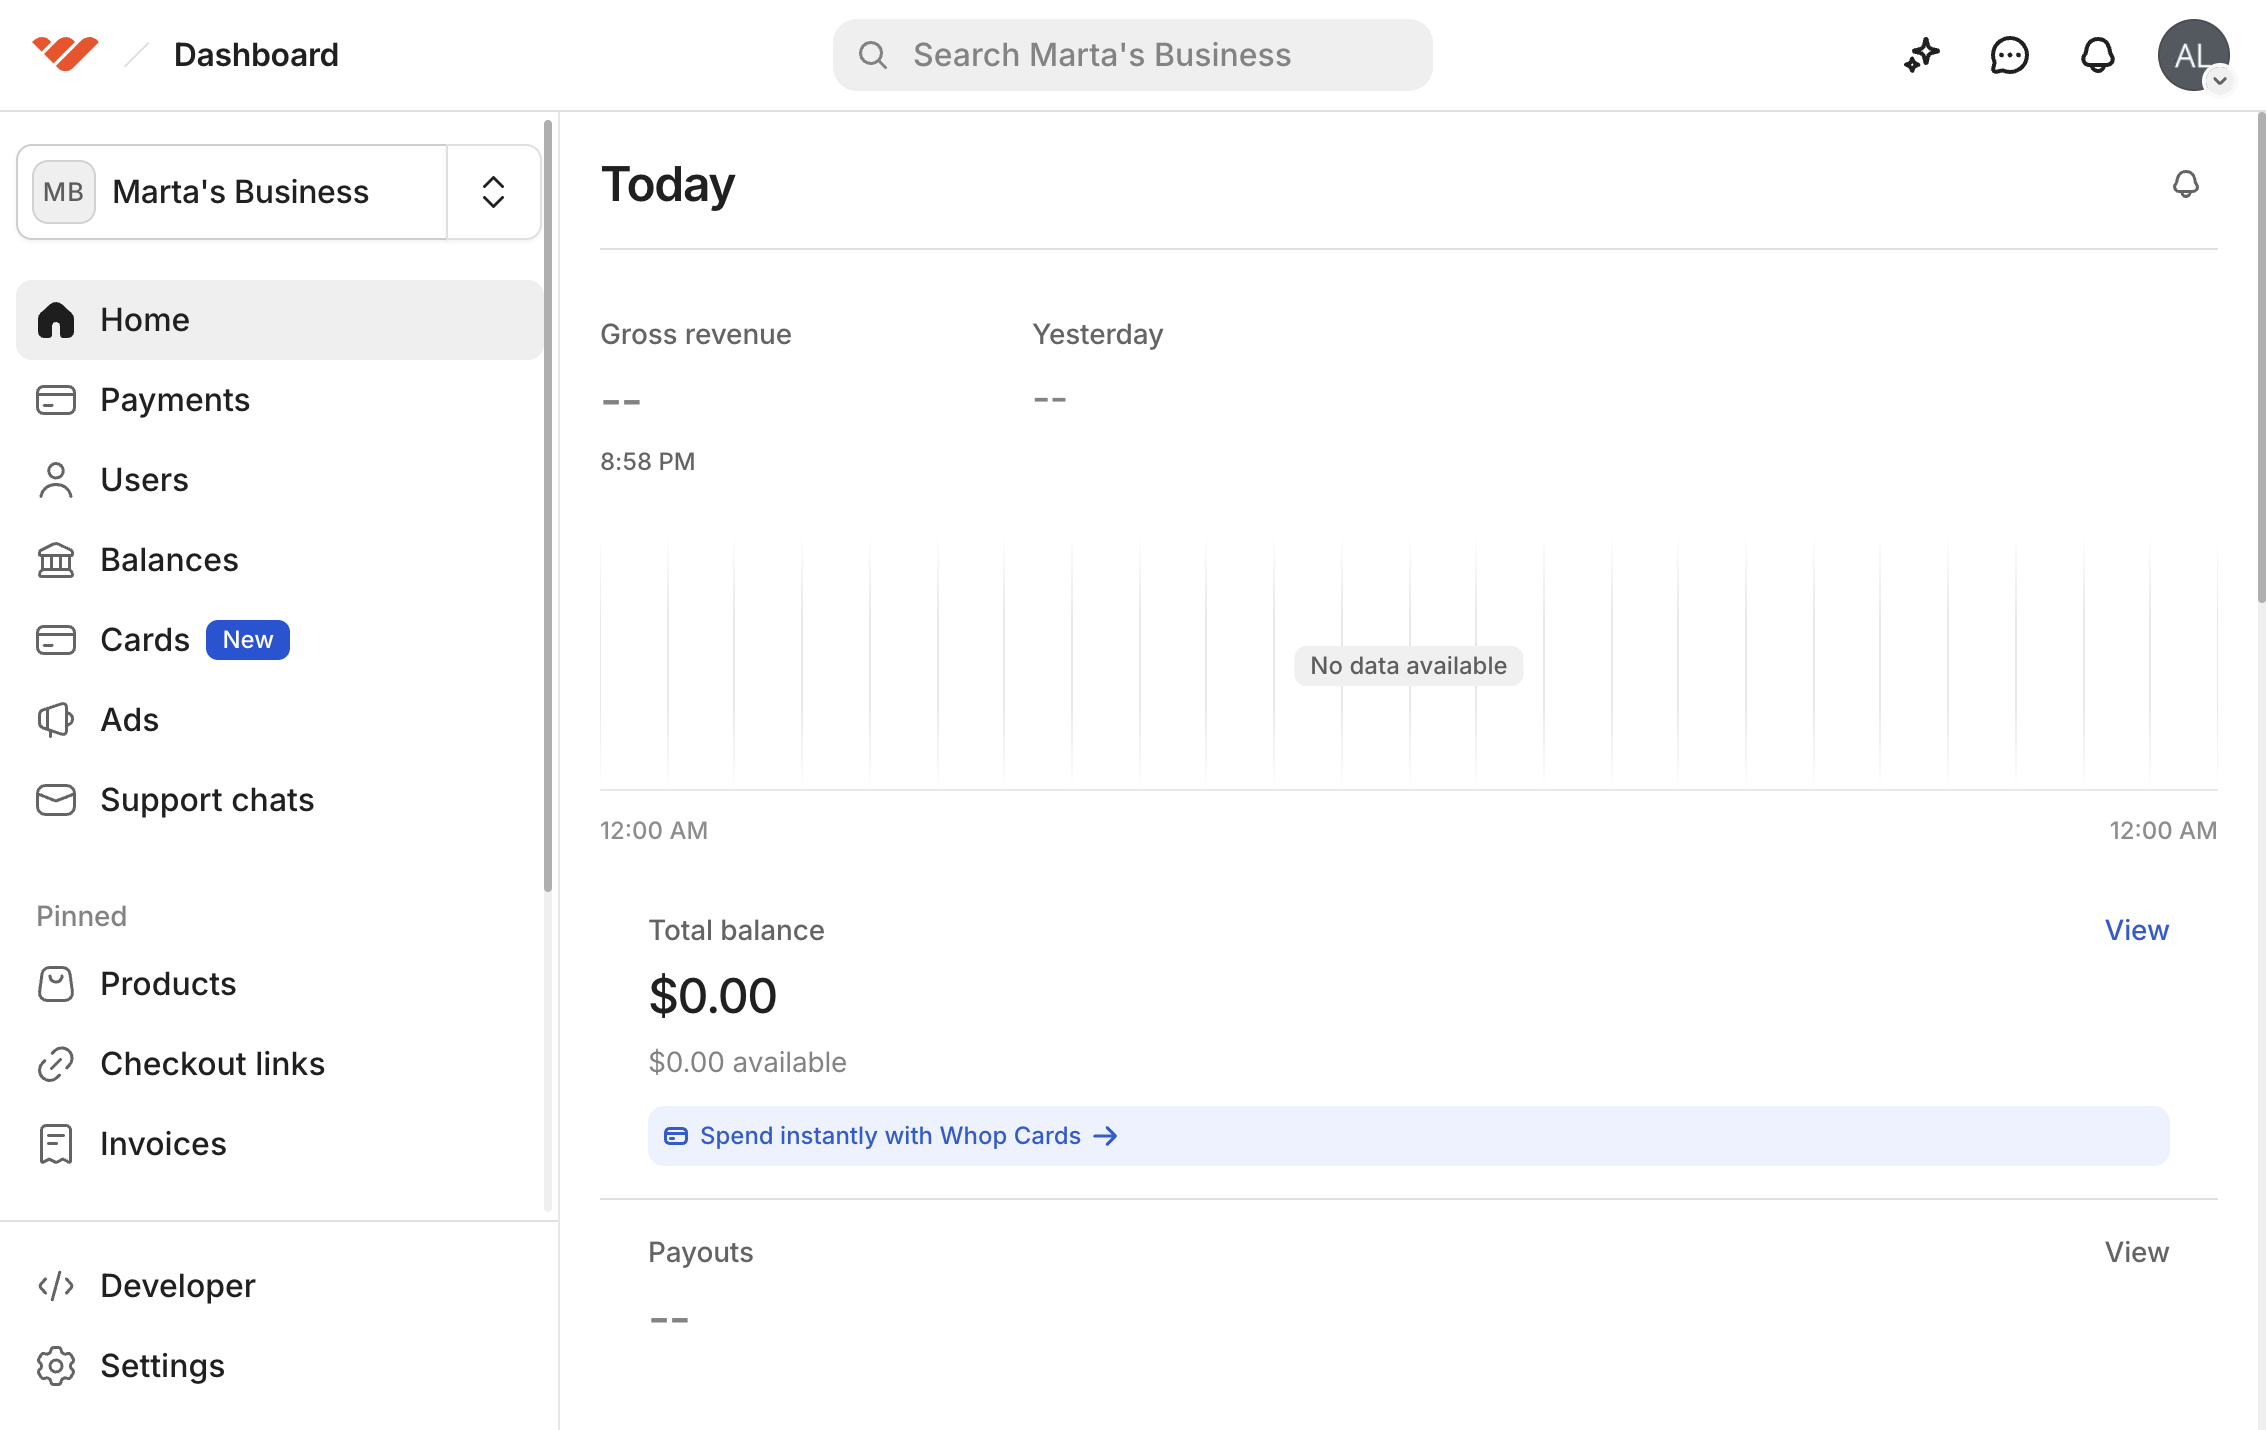The height and width of the screenshot is (1430, 2266).
Task: View the Payouts details
Action: 2136,1252
